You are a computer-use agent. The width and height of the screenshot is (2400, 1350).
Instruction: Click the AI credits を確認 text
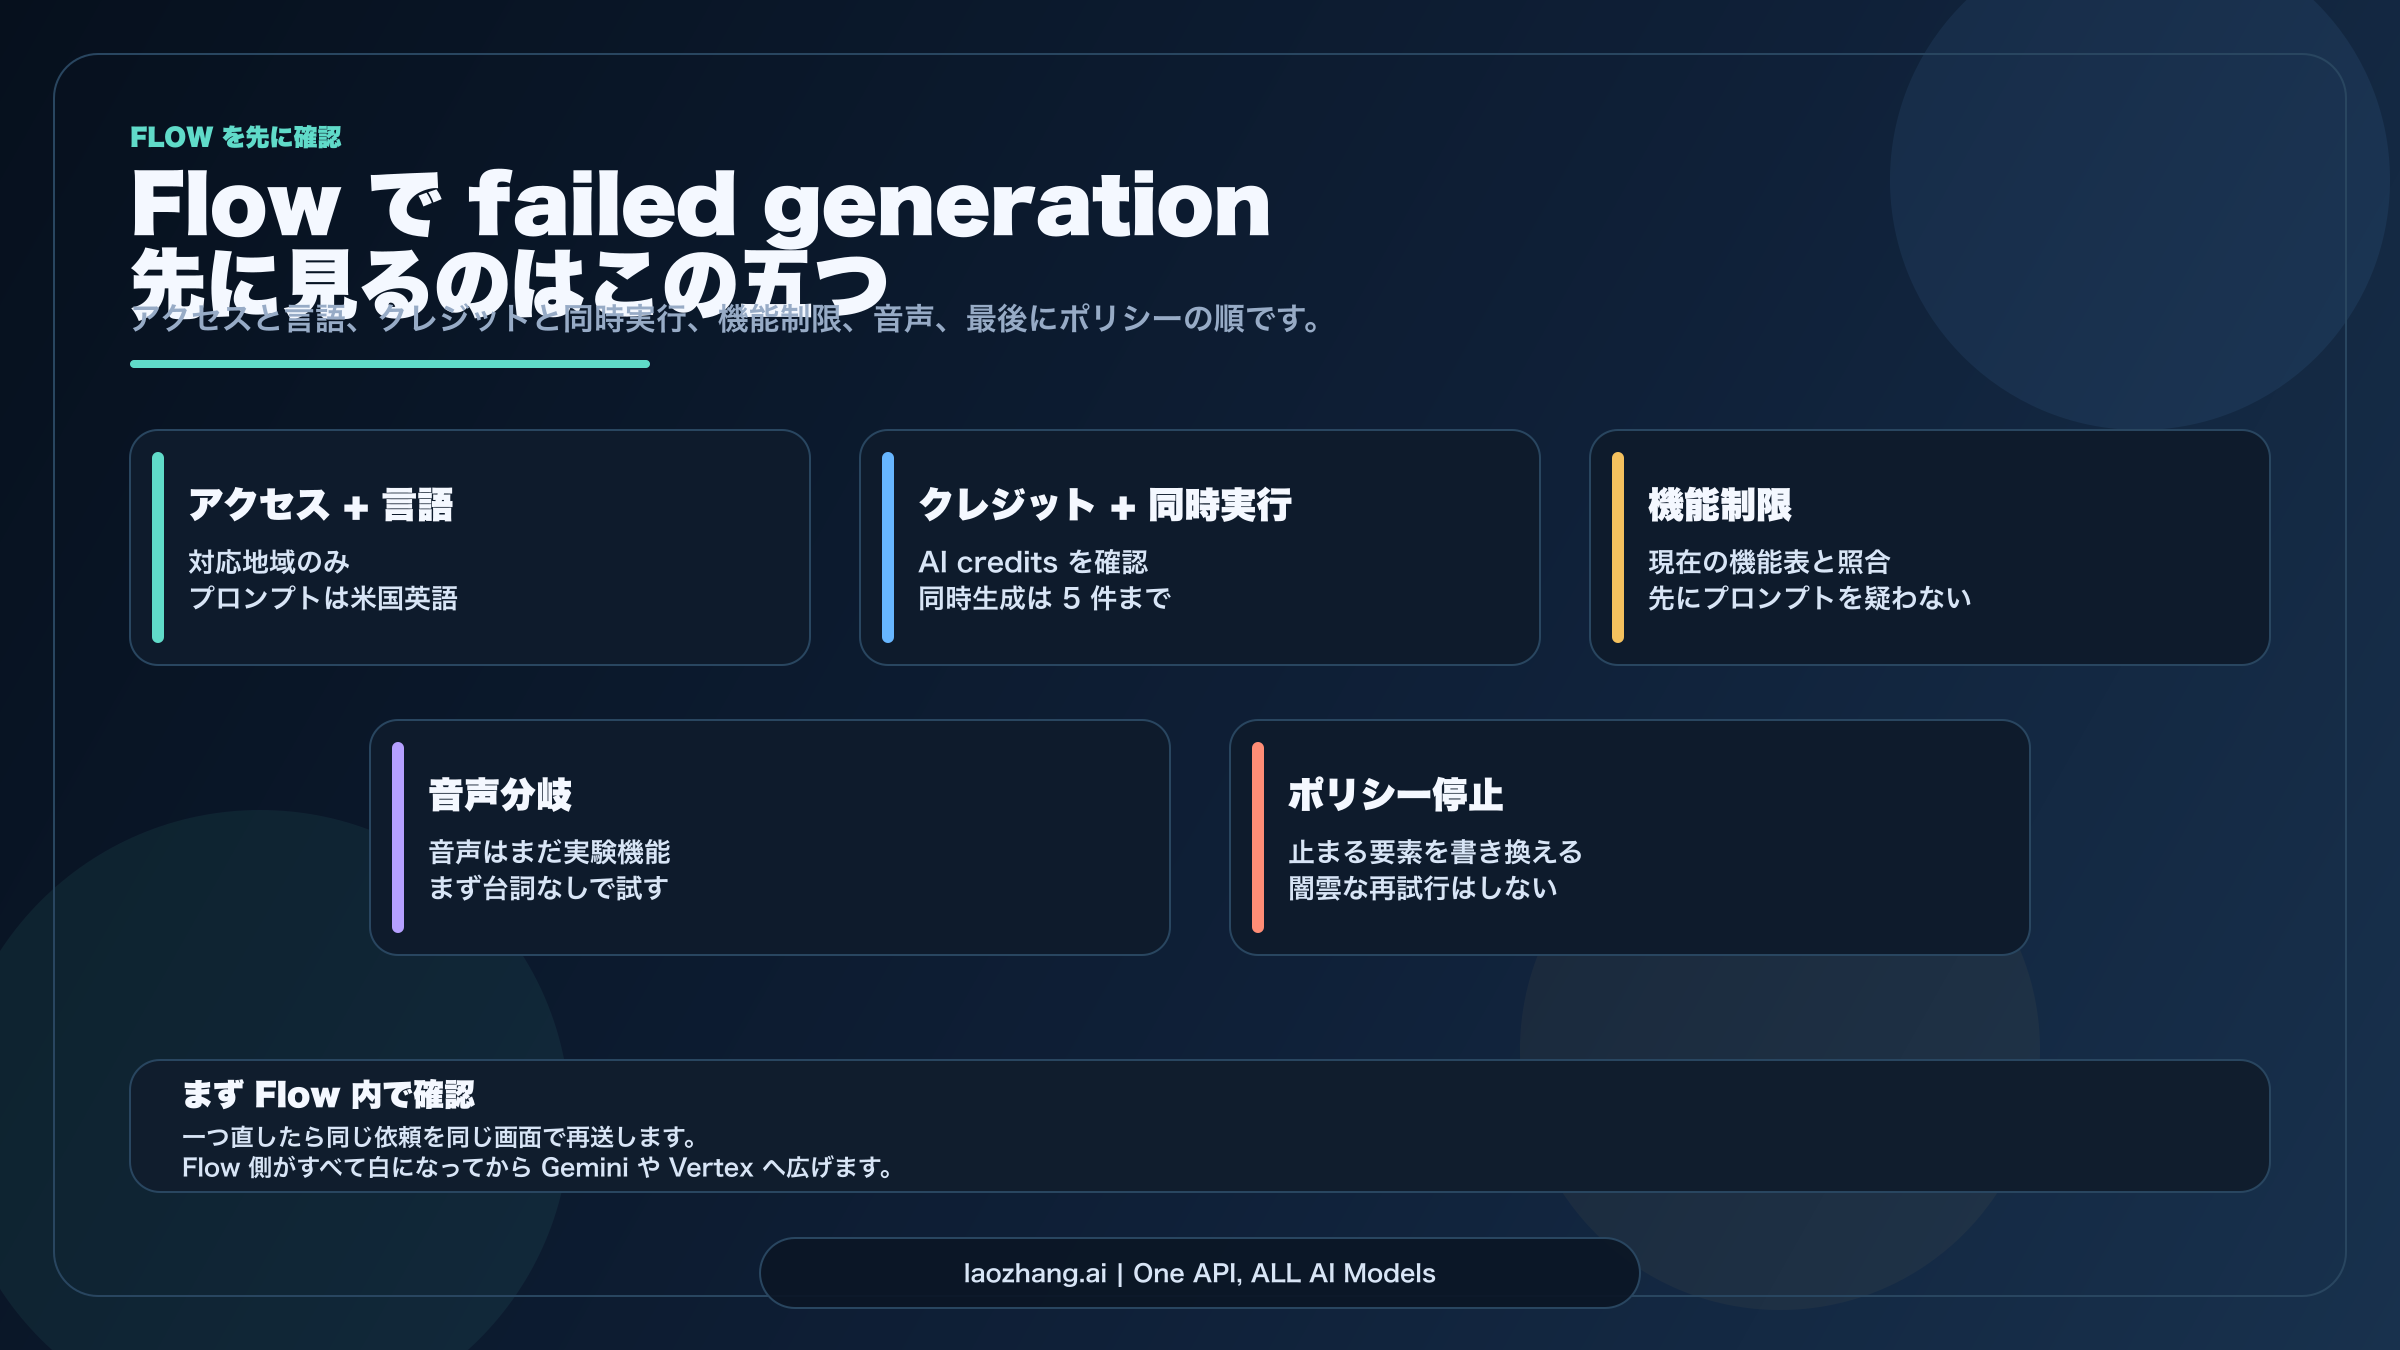1033,562
